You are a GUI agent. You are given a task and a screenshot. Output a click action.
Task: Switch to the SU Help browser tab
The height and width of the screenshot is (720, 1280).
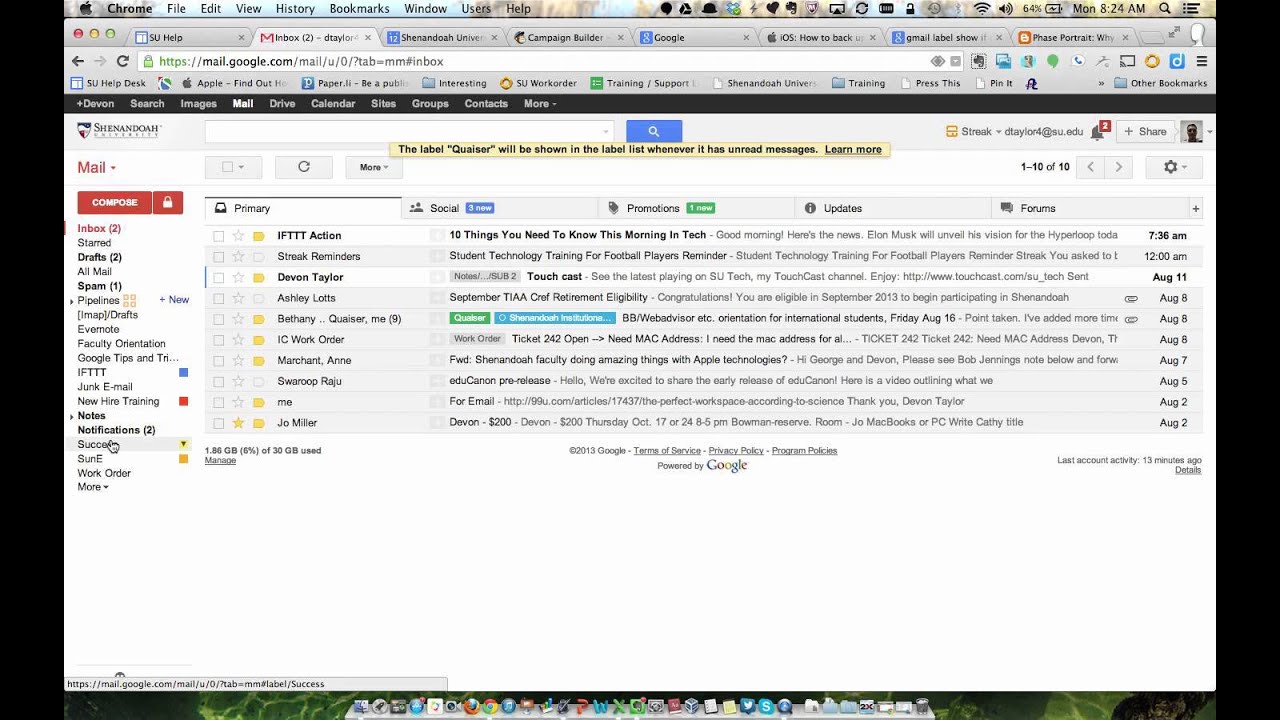189,37
